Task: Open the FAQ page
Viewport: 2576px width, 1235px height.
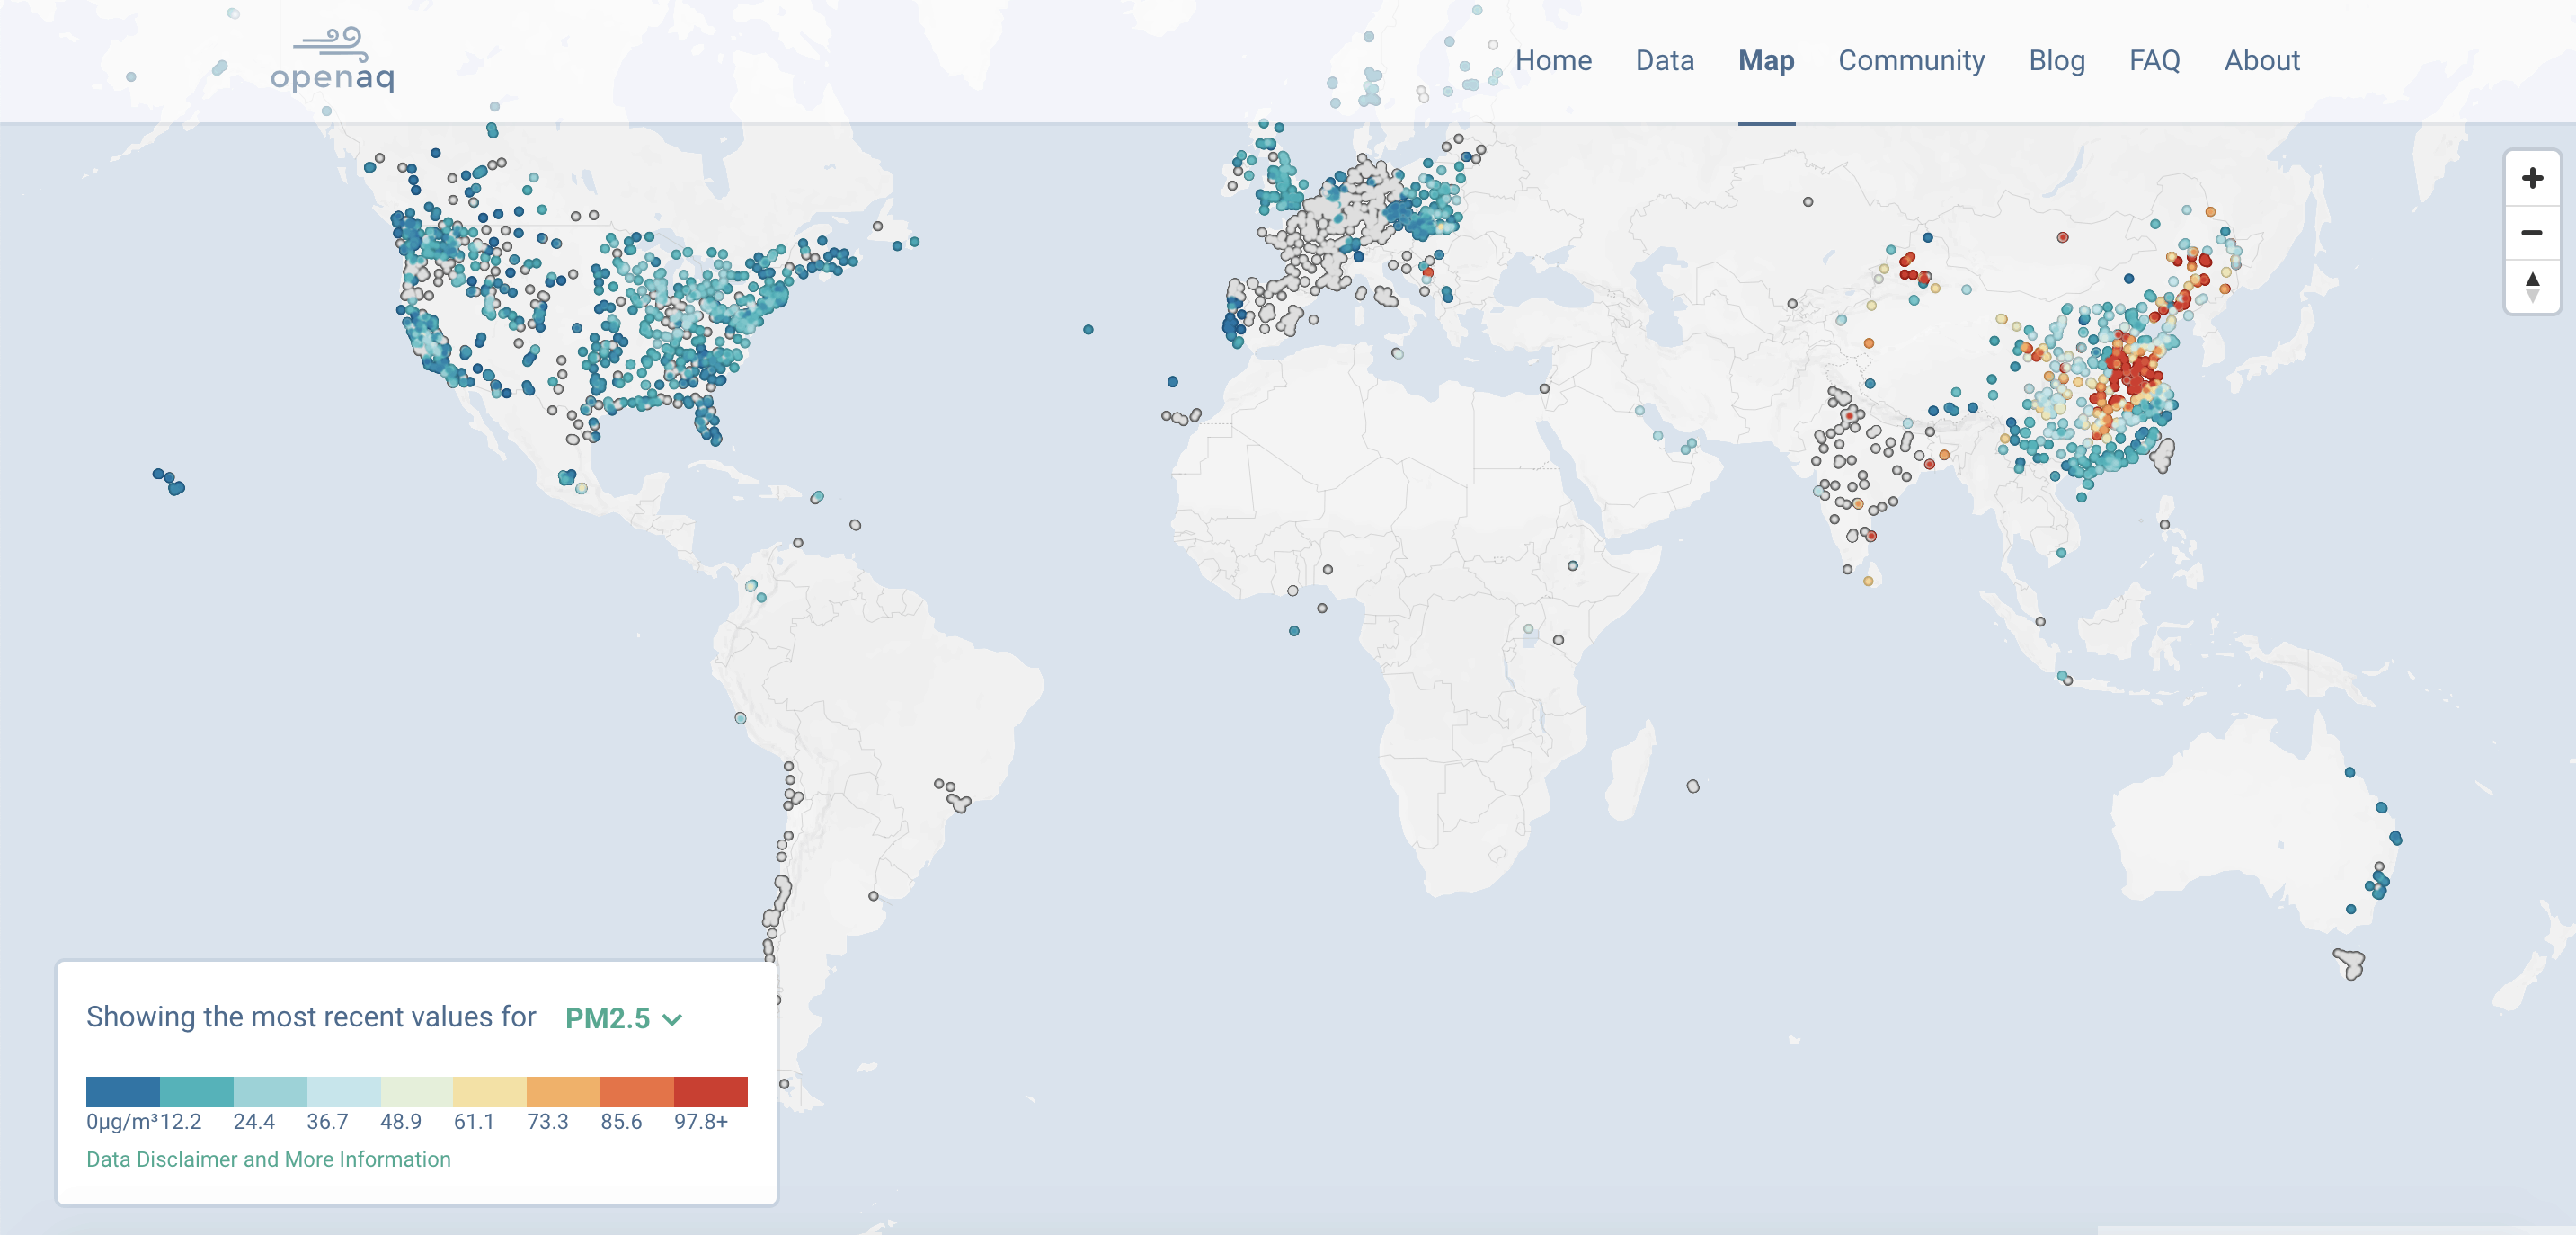Action: click(2154, 60)
